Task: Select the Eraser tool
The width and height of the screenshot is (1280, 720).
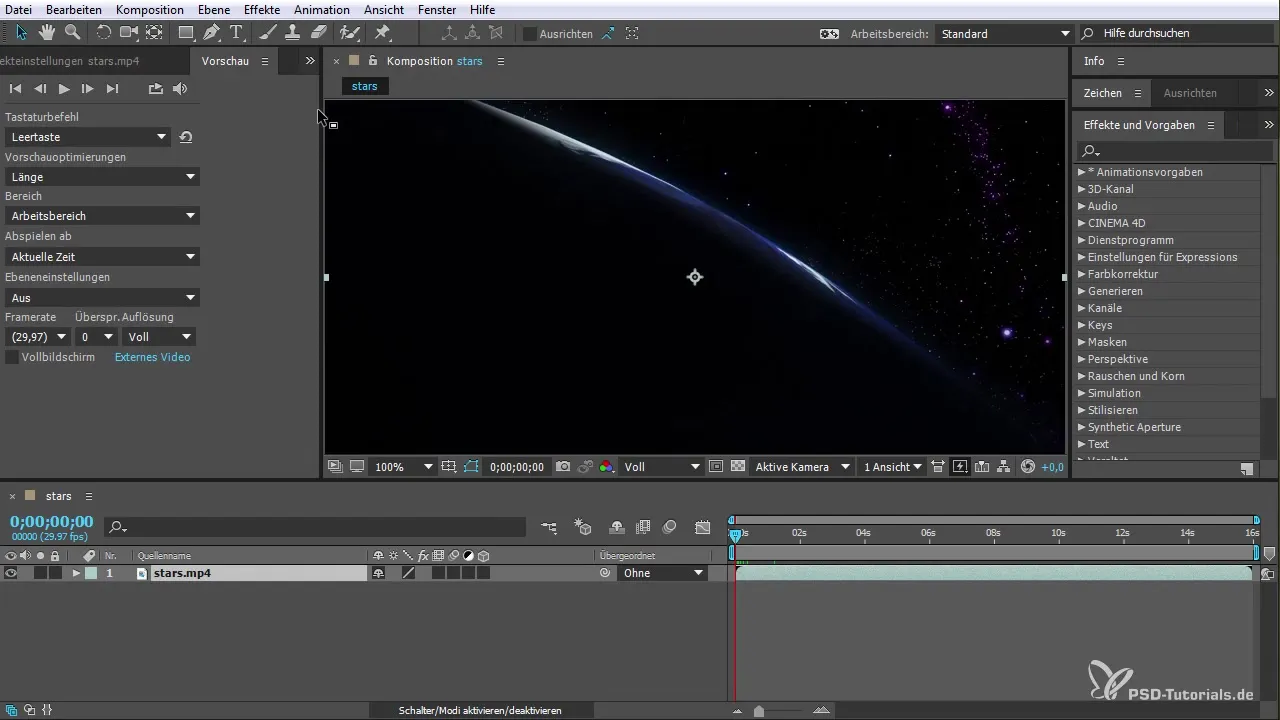Action: click(x=318, y=33)
